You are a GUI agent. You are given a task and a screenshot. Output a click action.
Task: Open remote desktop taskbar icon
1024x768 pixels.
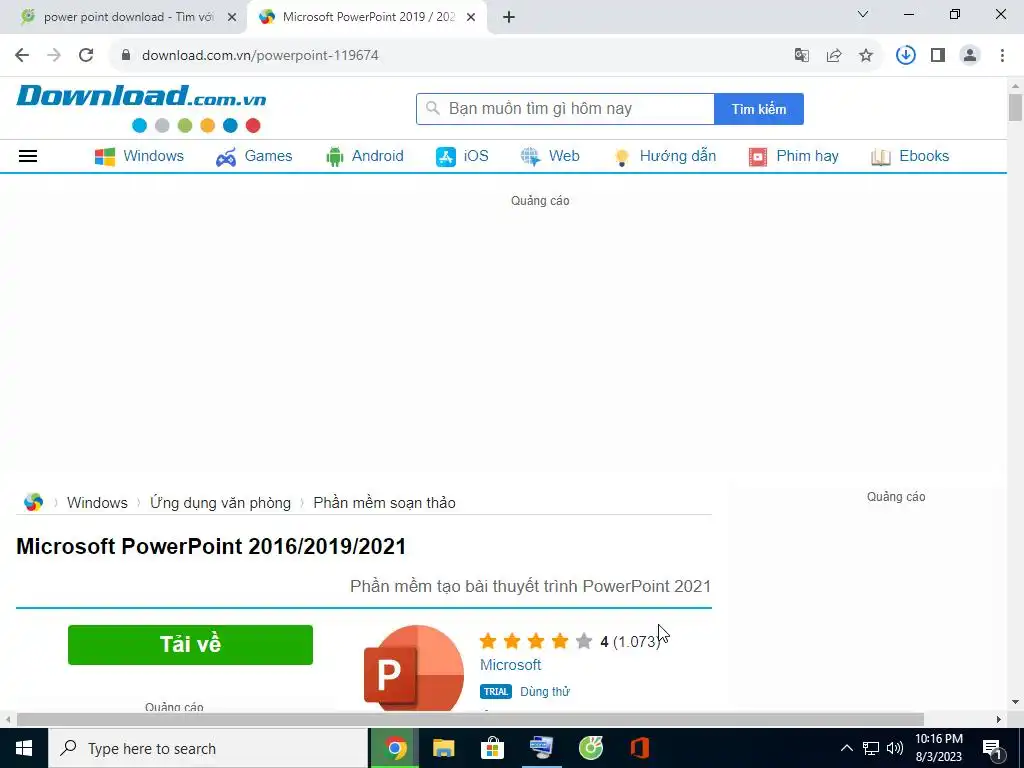pos(541,748)
